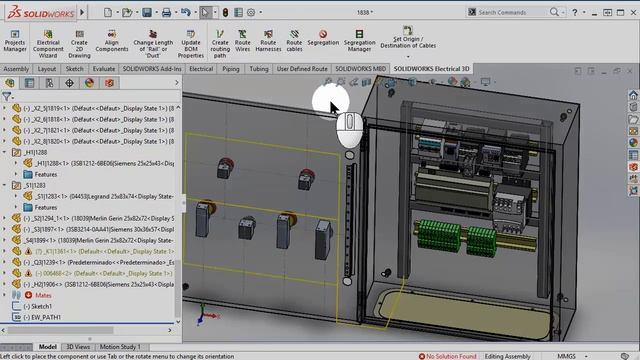Select _Q3|1239<1> Predeterminado tree item

(x=99, y=262)
